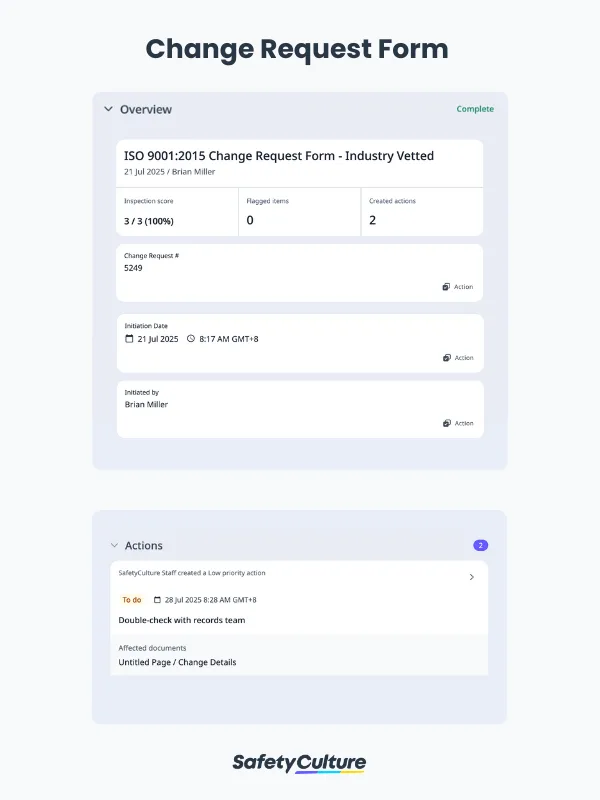Click the inspection score 3/3 value
The image size is (600, 800).
coord(147,219)
